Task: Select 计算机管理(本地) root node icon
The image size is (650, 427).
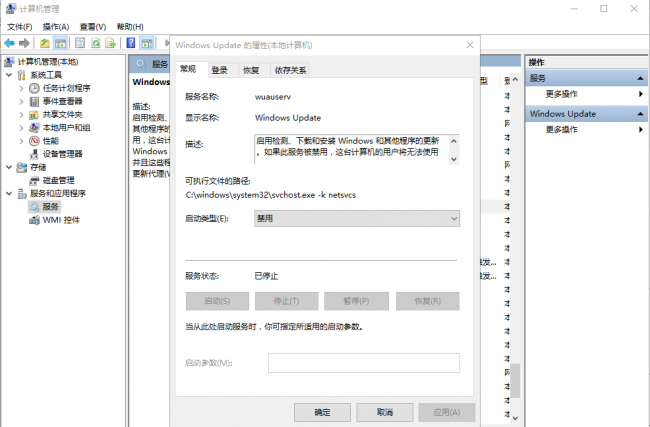Action: pyautogui.click(x=10, y=62)
